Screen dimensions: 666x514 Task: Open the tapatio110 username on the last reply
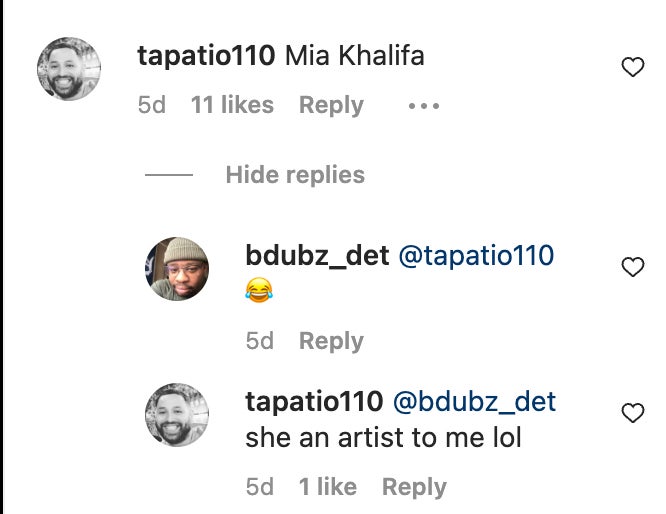point(314,402)
